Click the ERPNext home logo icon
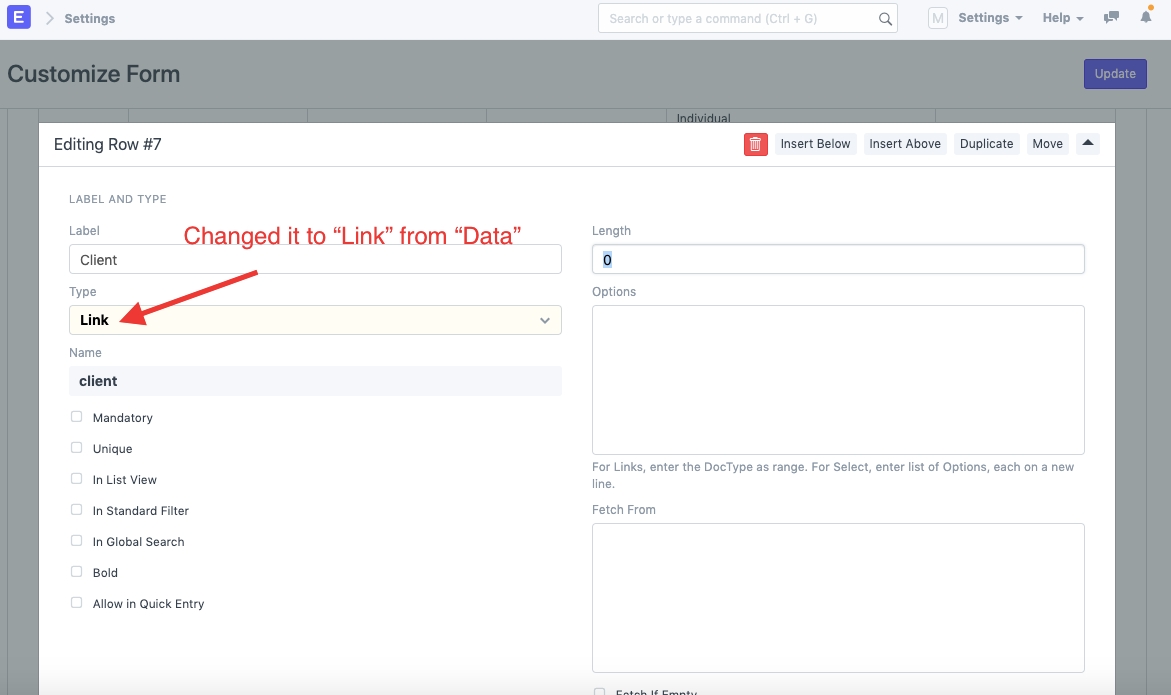This screenshot has height=695, width=1171. pos(19,18)
